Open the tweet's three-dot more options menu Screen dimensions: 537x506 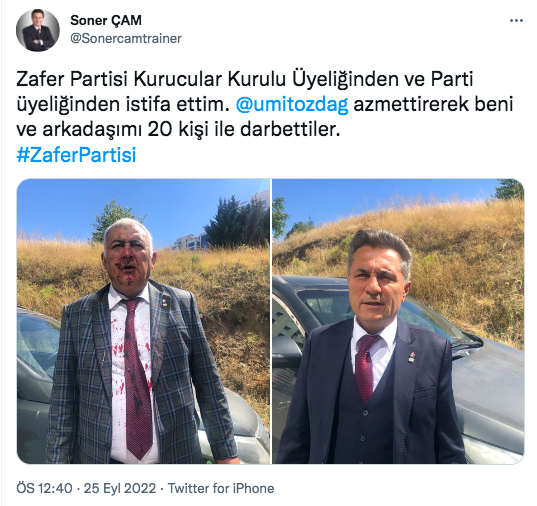(x=516, y=21)
